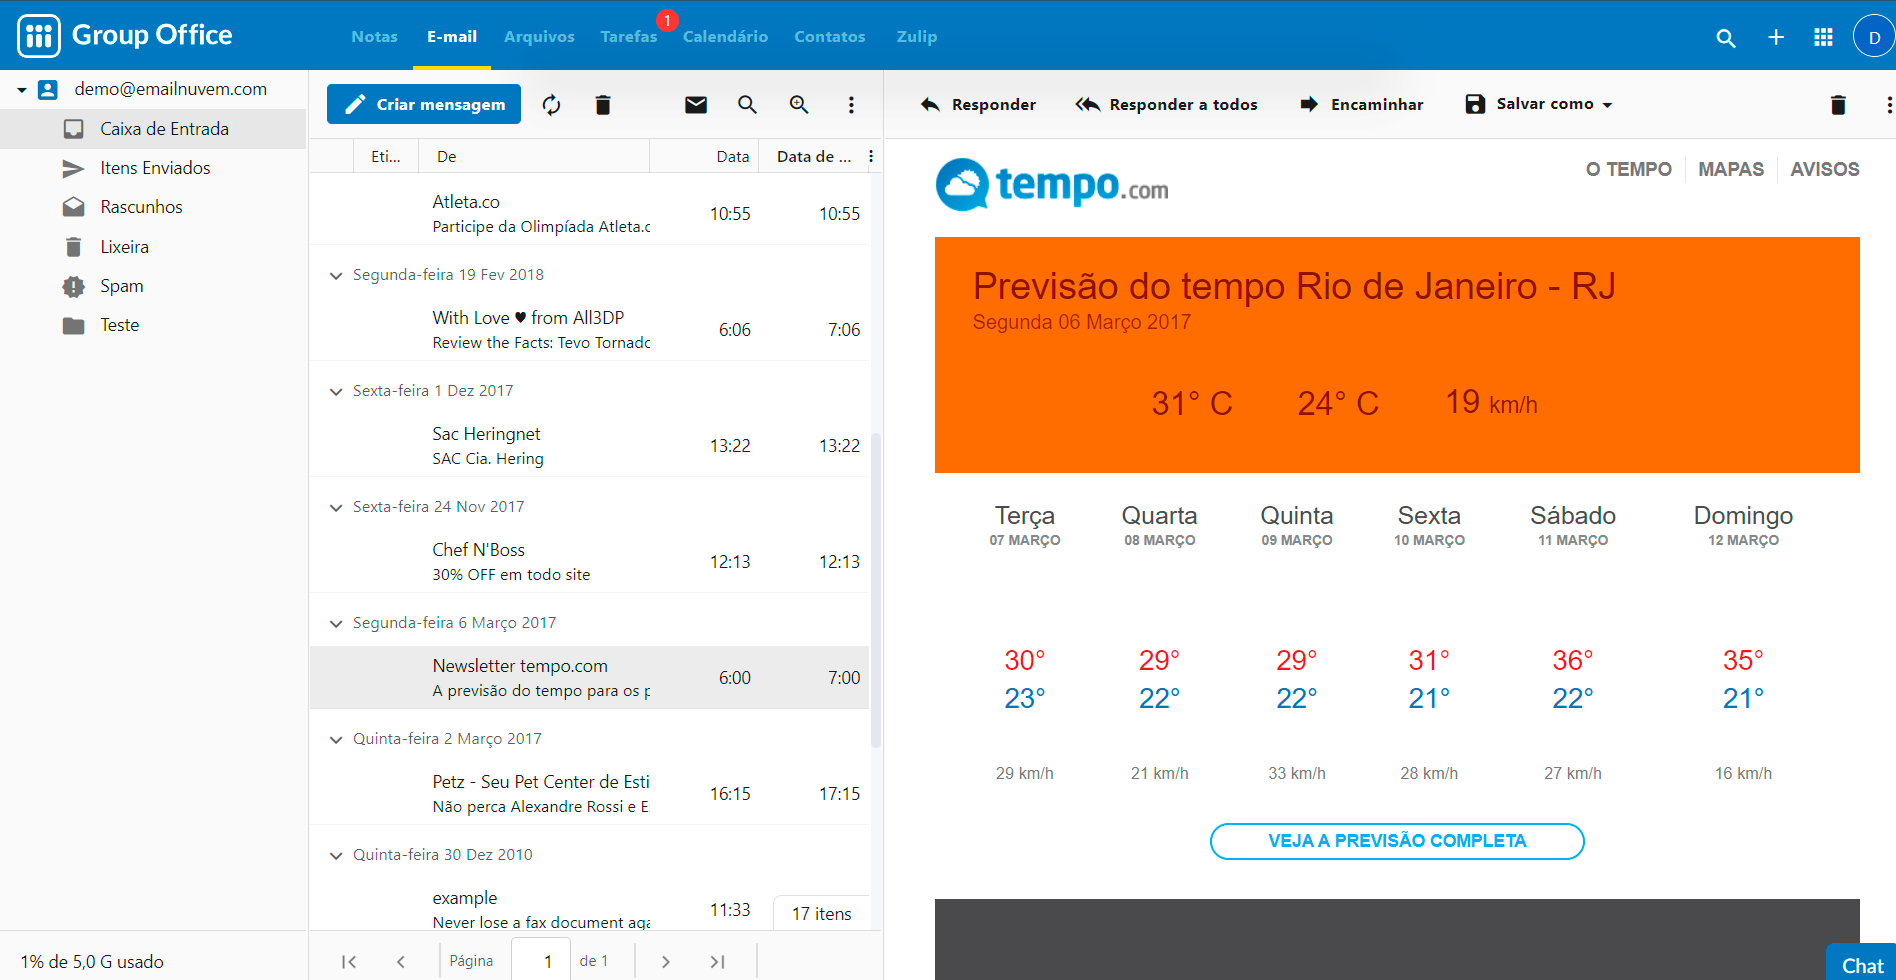Select the Spam folder
The height and width of the screenshot is (980, 1896).
[121, 286]
